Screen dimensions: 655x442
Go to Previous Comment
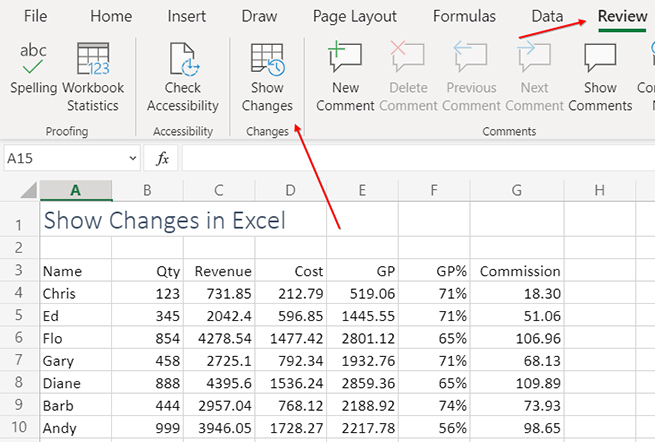pos(471,77)
